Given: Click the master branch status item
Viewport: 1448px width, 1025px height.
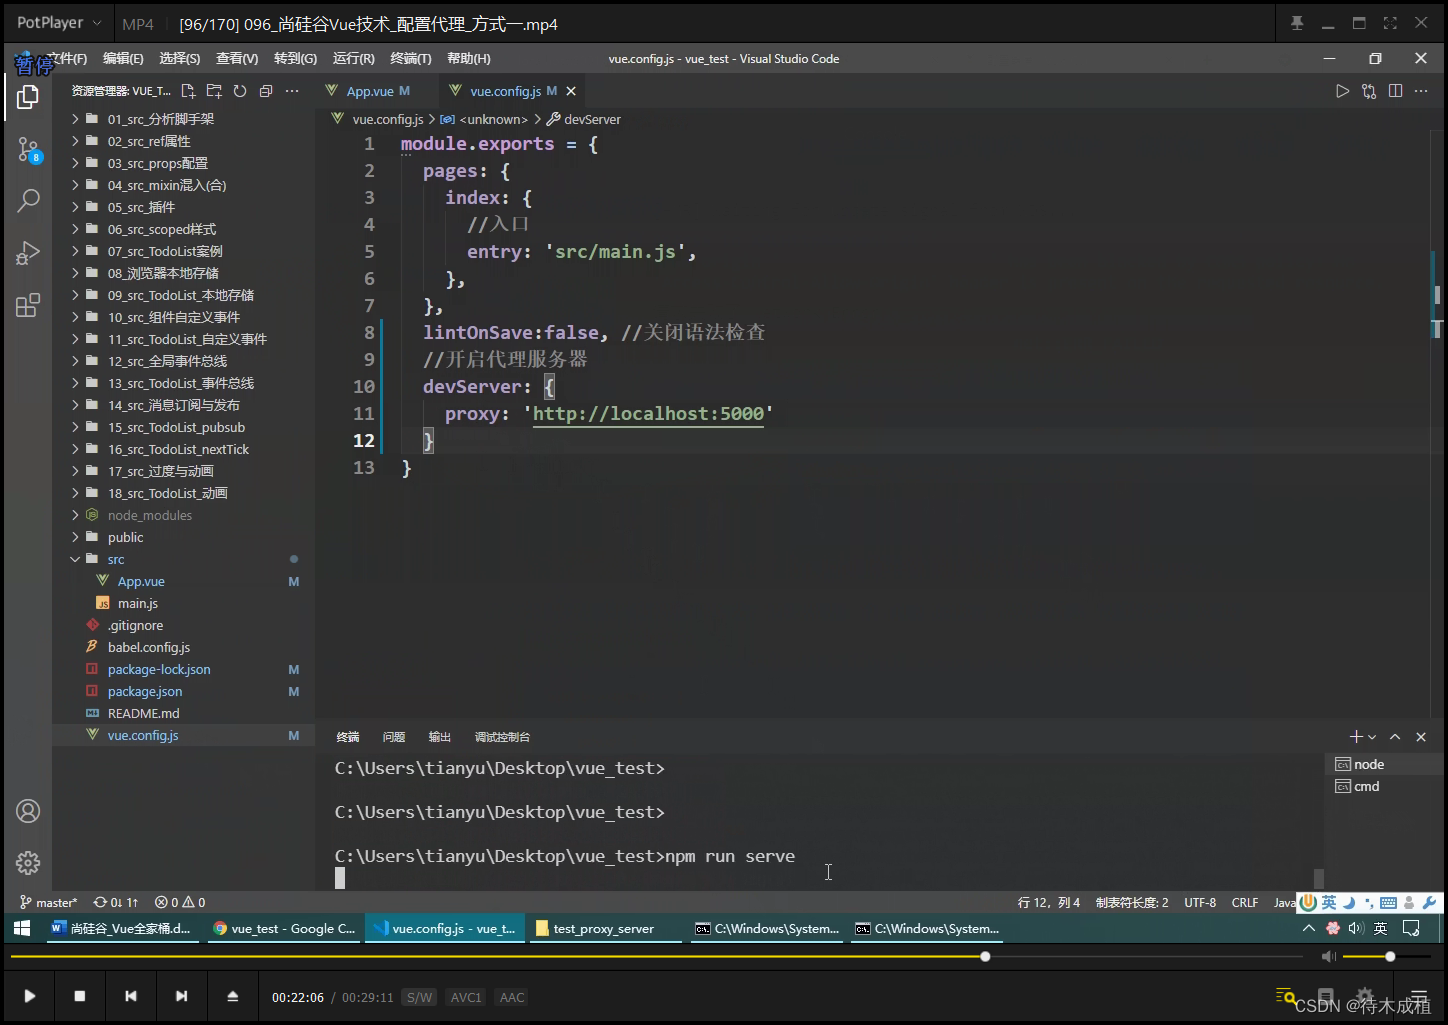Looking at the screenshot, I should pyautogui.click(x=48, y=902).
